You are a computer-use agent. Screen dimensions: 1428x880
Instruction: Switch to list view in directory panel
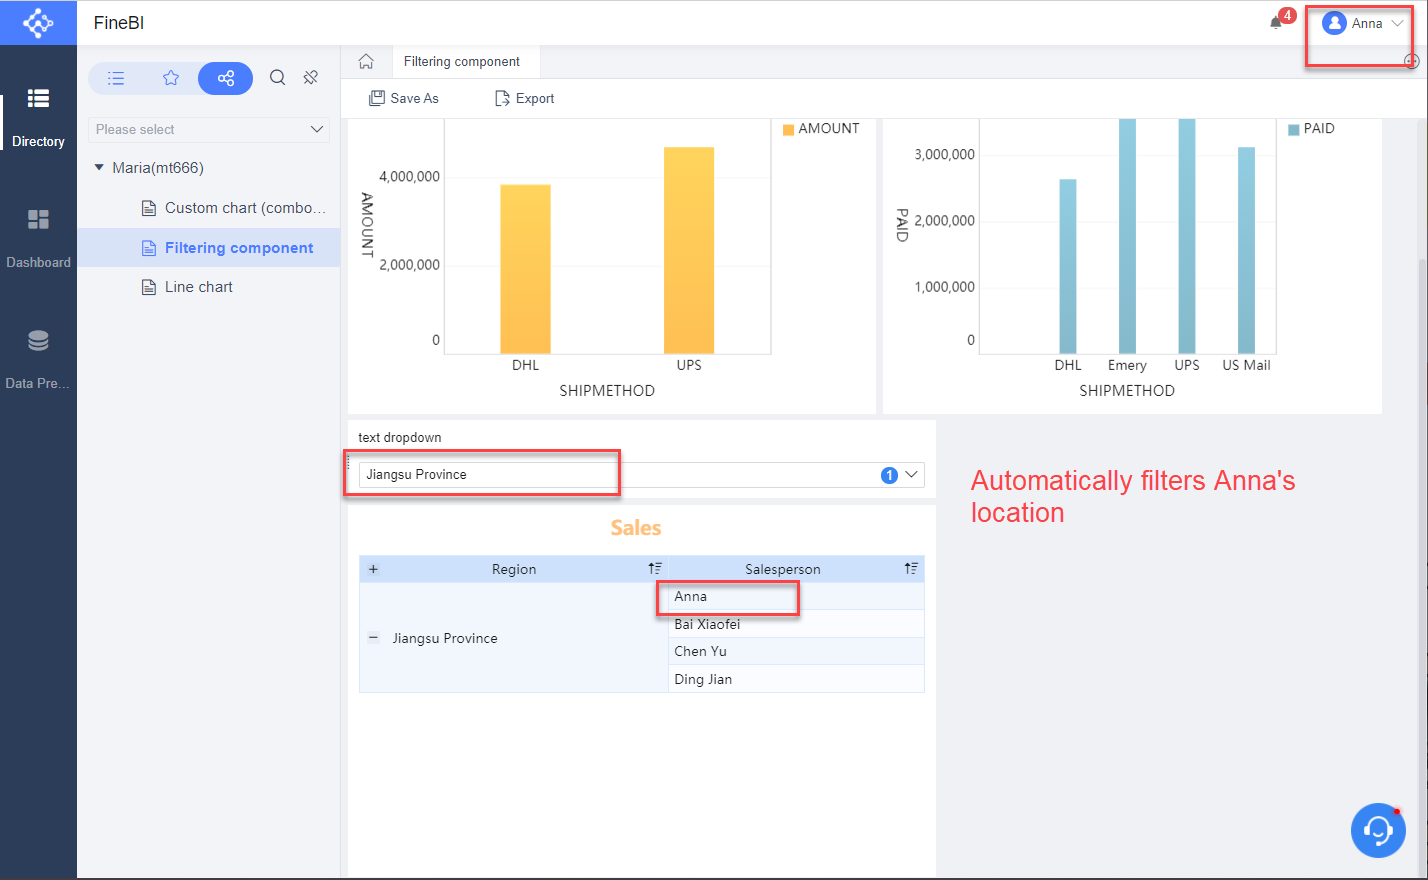click(116, 78)
